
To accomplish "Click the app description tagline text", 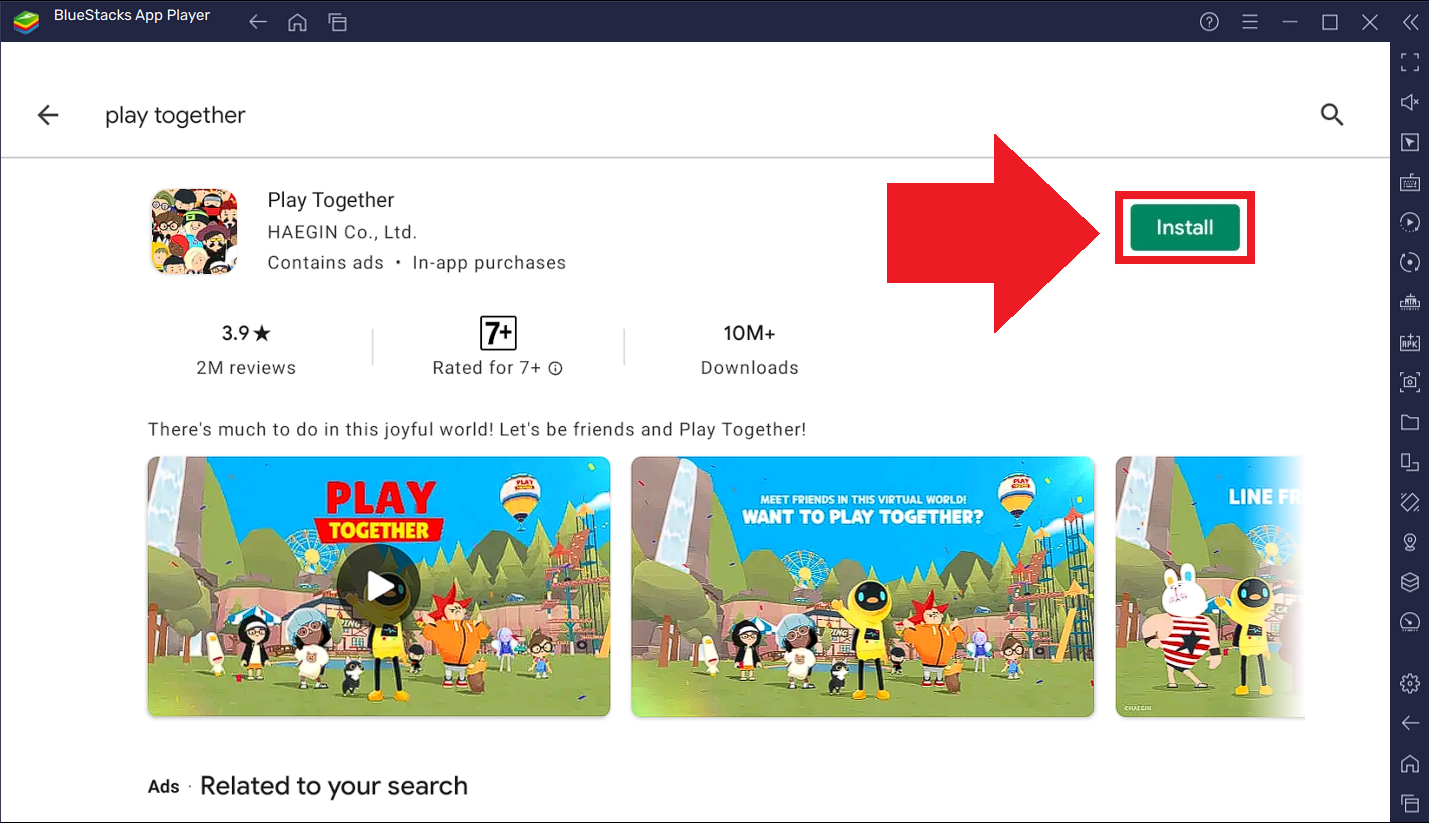I will 477,430.
